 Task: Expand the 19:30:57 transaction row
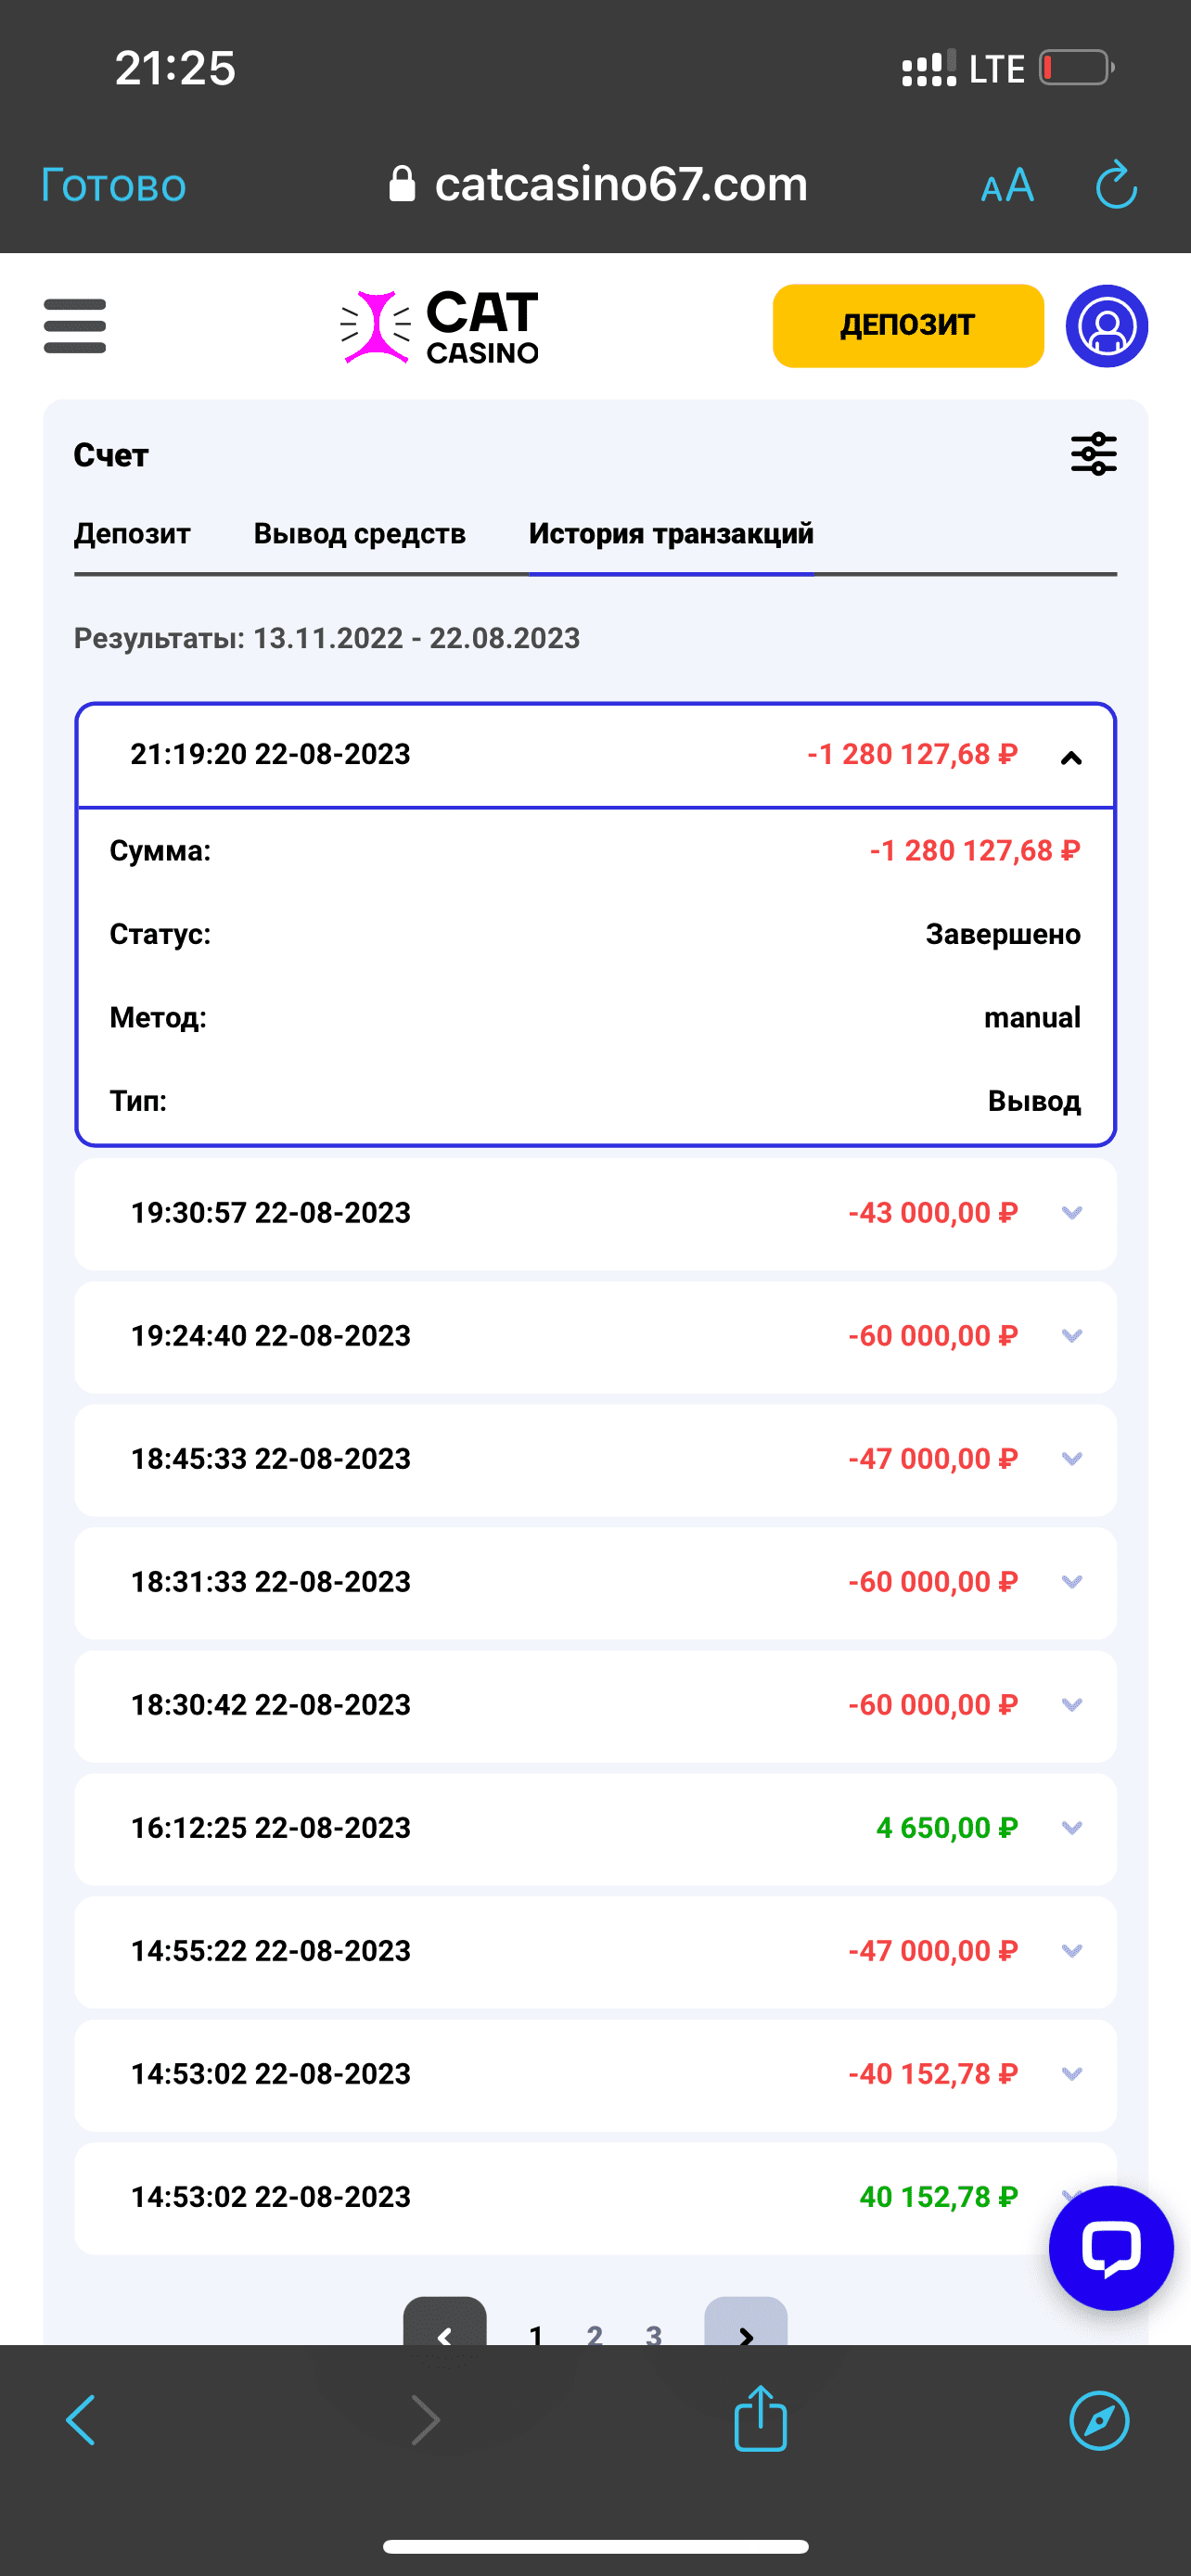(595, 1213)
